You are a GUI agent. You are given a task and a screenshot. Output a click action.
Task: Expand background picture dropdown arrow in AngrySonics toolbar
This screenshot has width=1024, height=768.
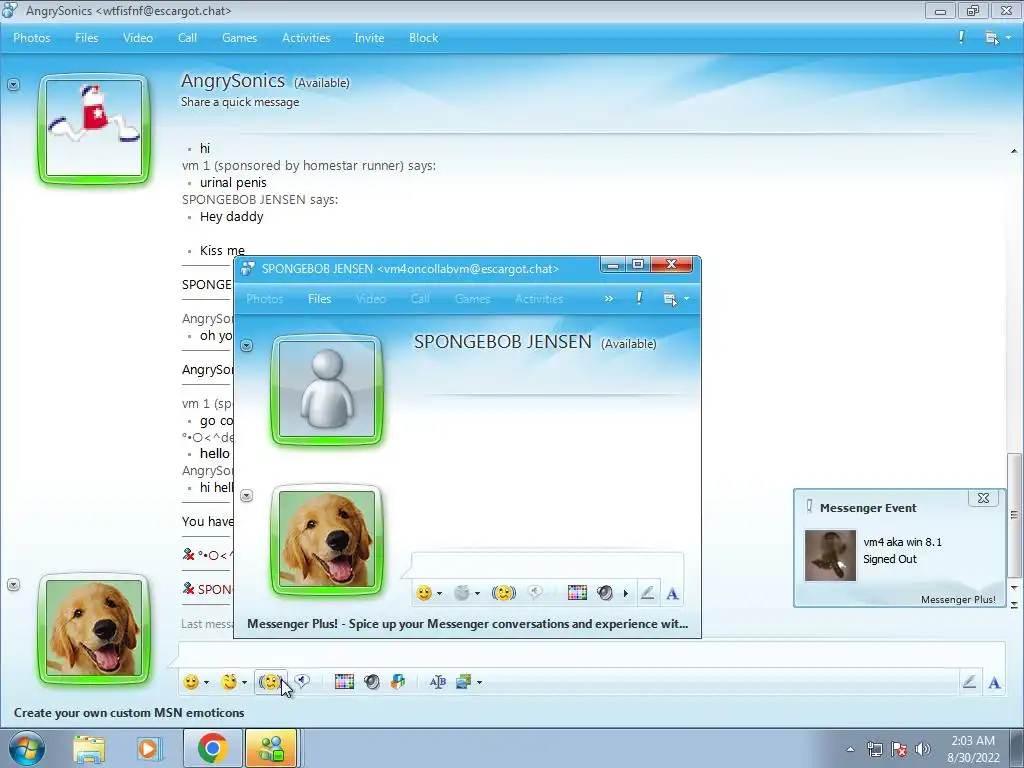pyautogui.click(x=479, y=682)
